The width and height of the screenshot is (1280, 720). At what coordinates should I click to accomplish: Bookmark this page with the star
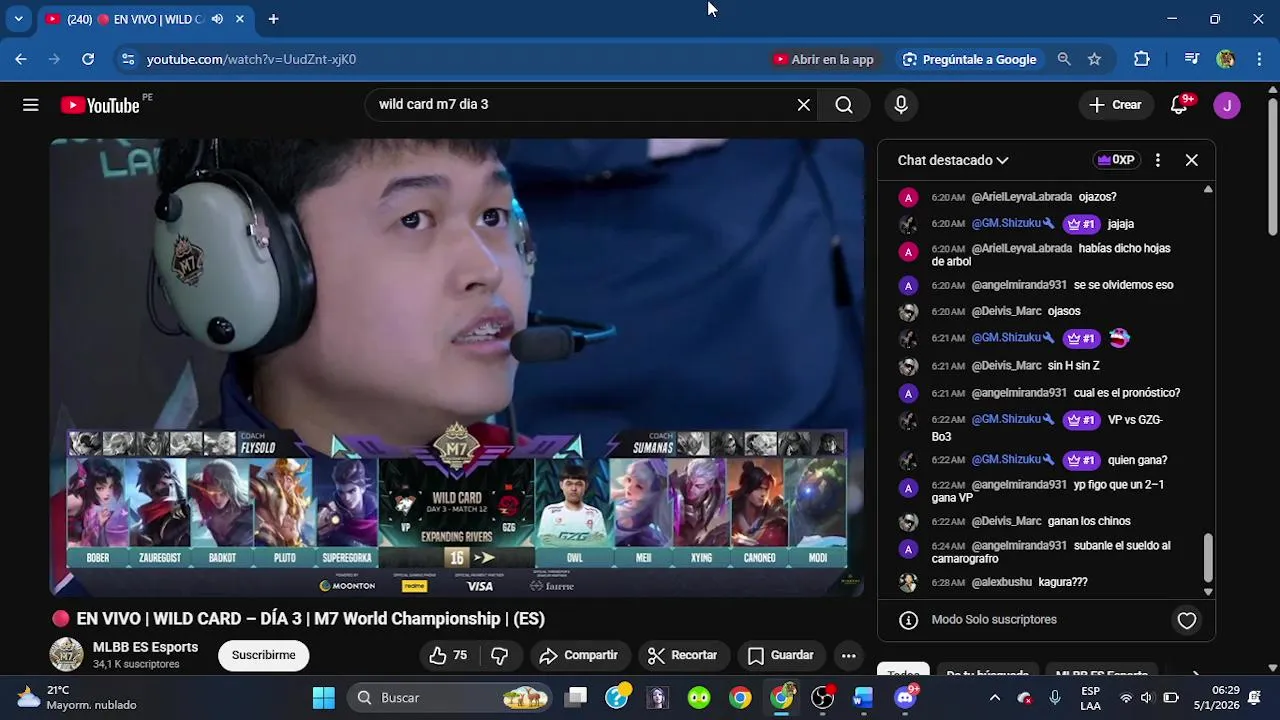[1094, 59]
